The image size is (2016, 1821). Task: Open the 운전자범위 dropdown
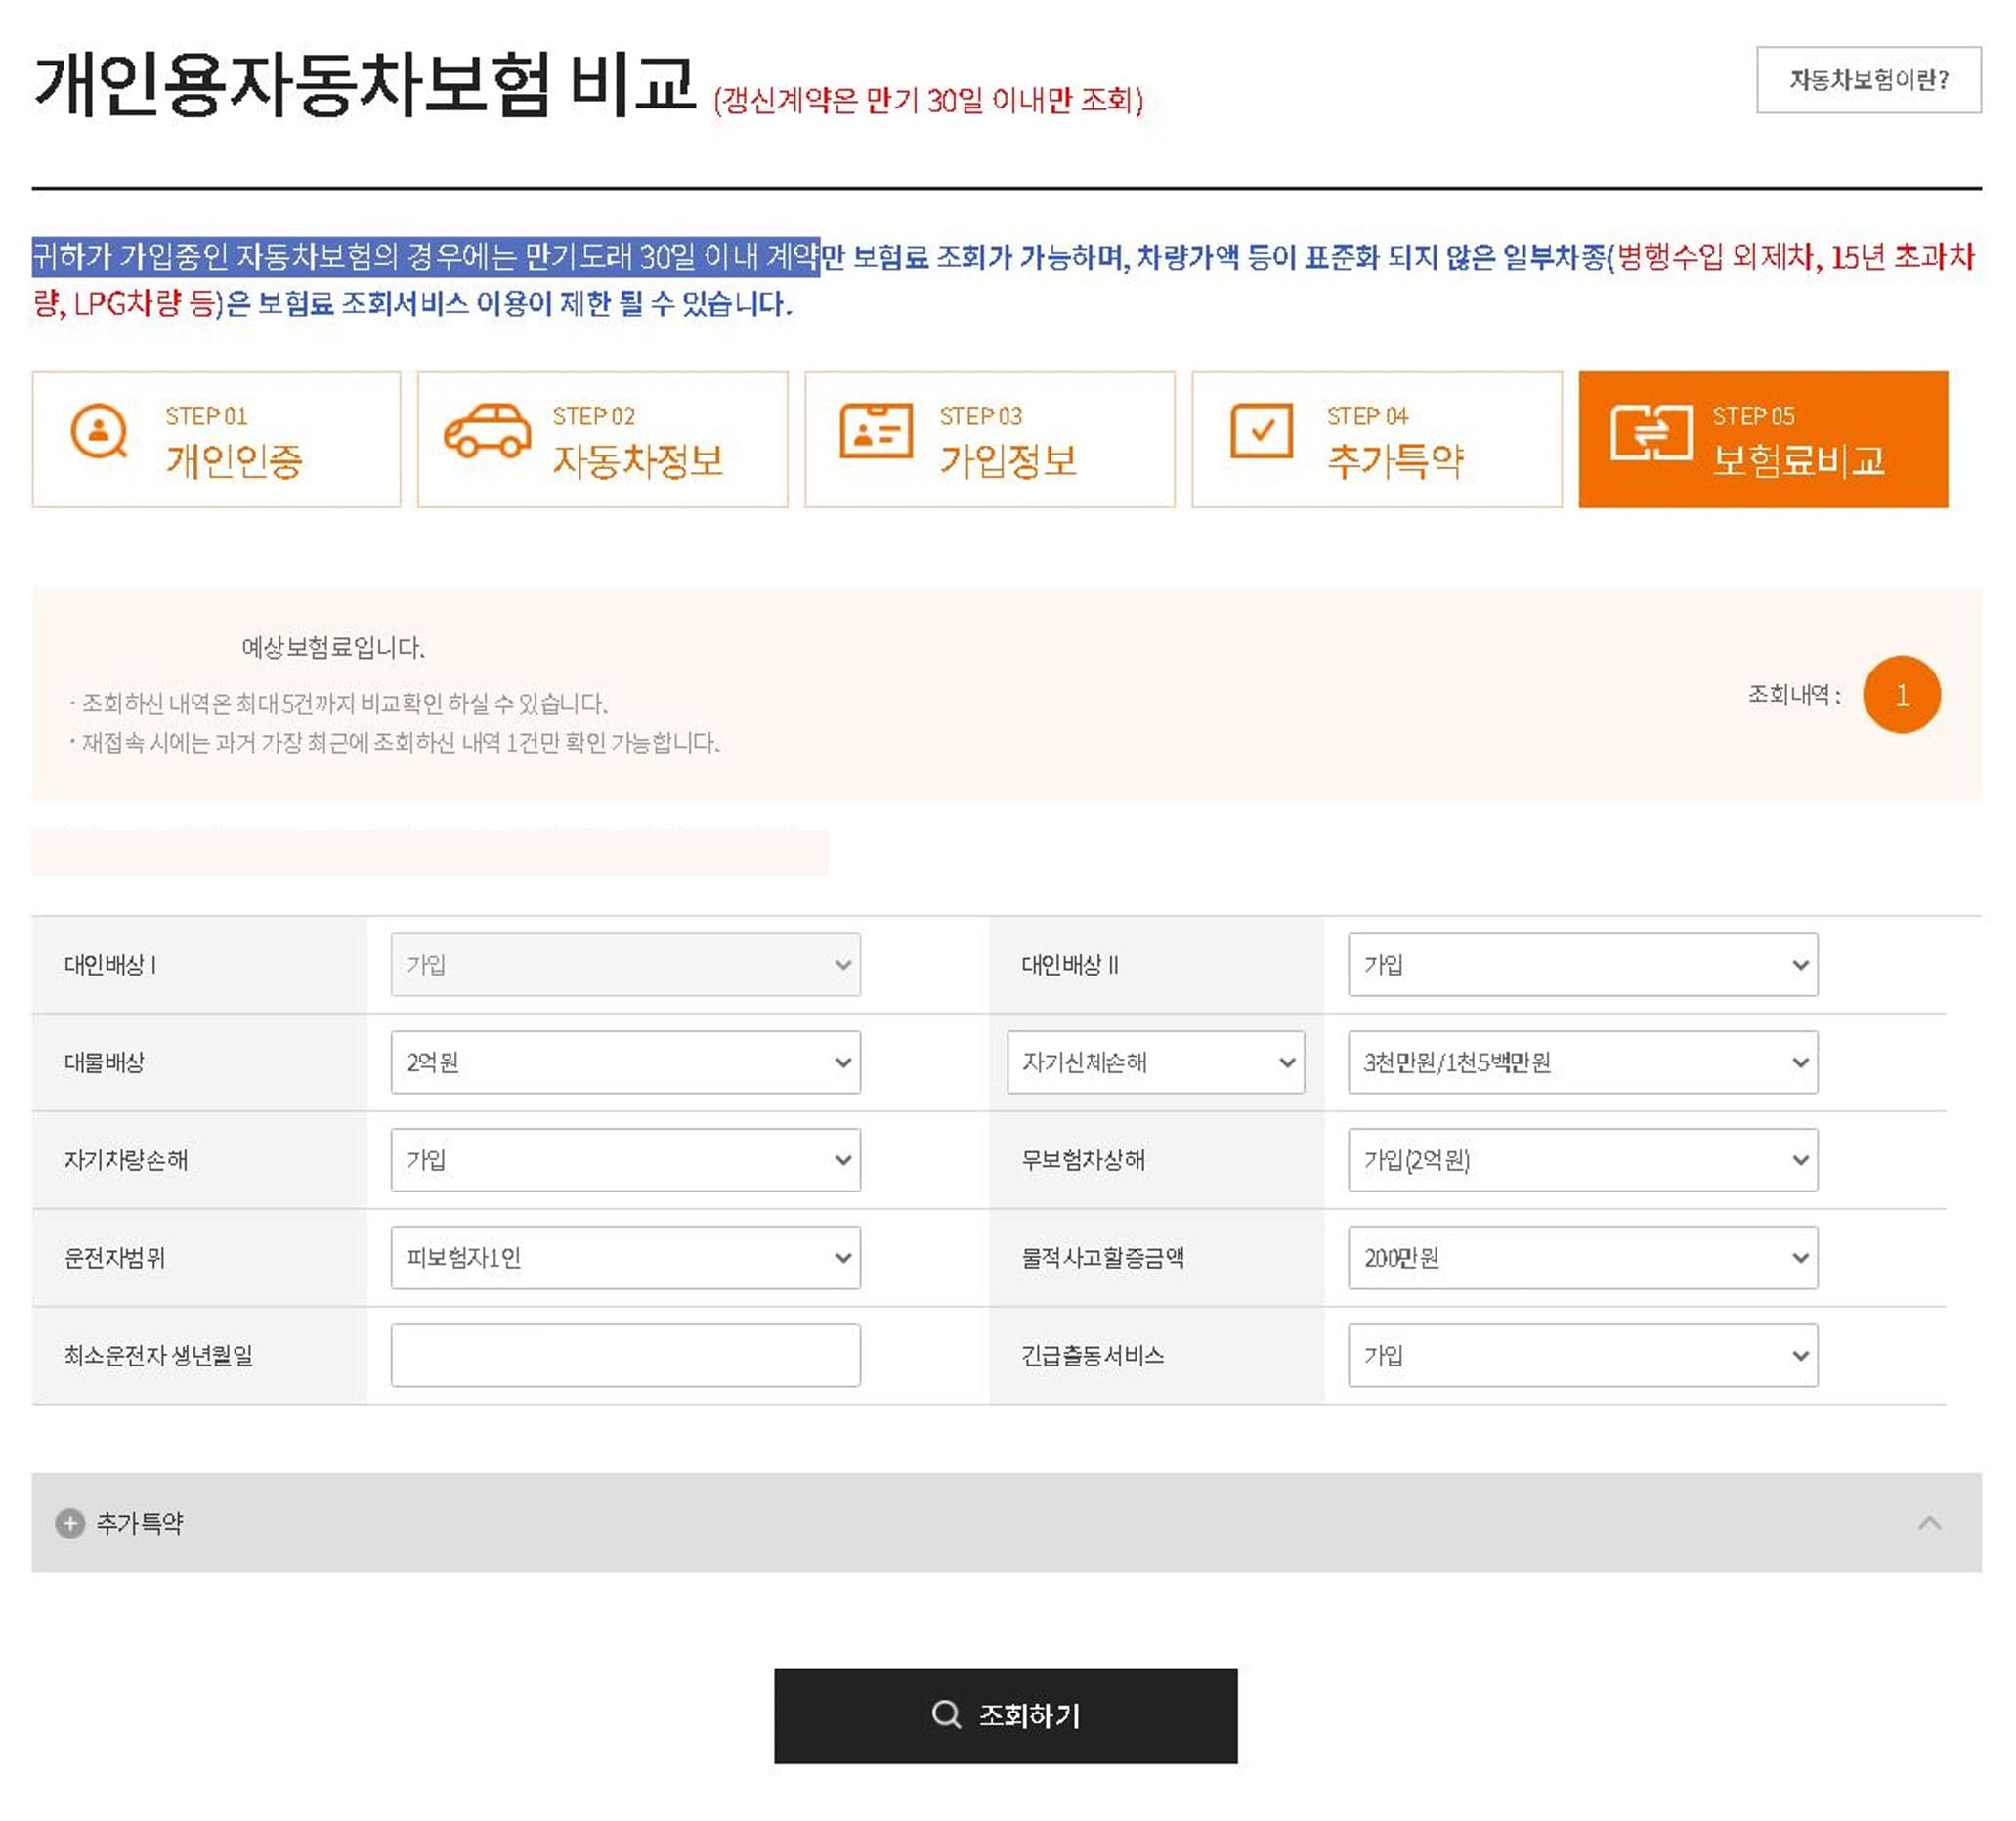(626, 1258)
